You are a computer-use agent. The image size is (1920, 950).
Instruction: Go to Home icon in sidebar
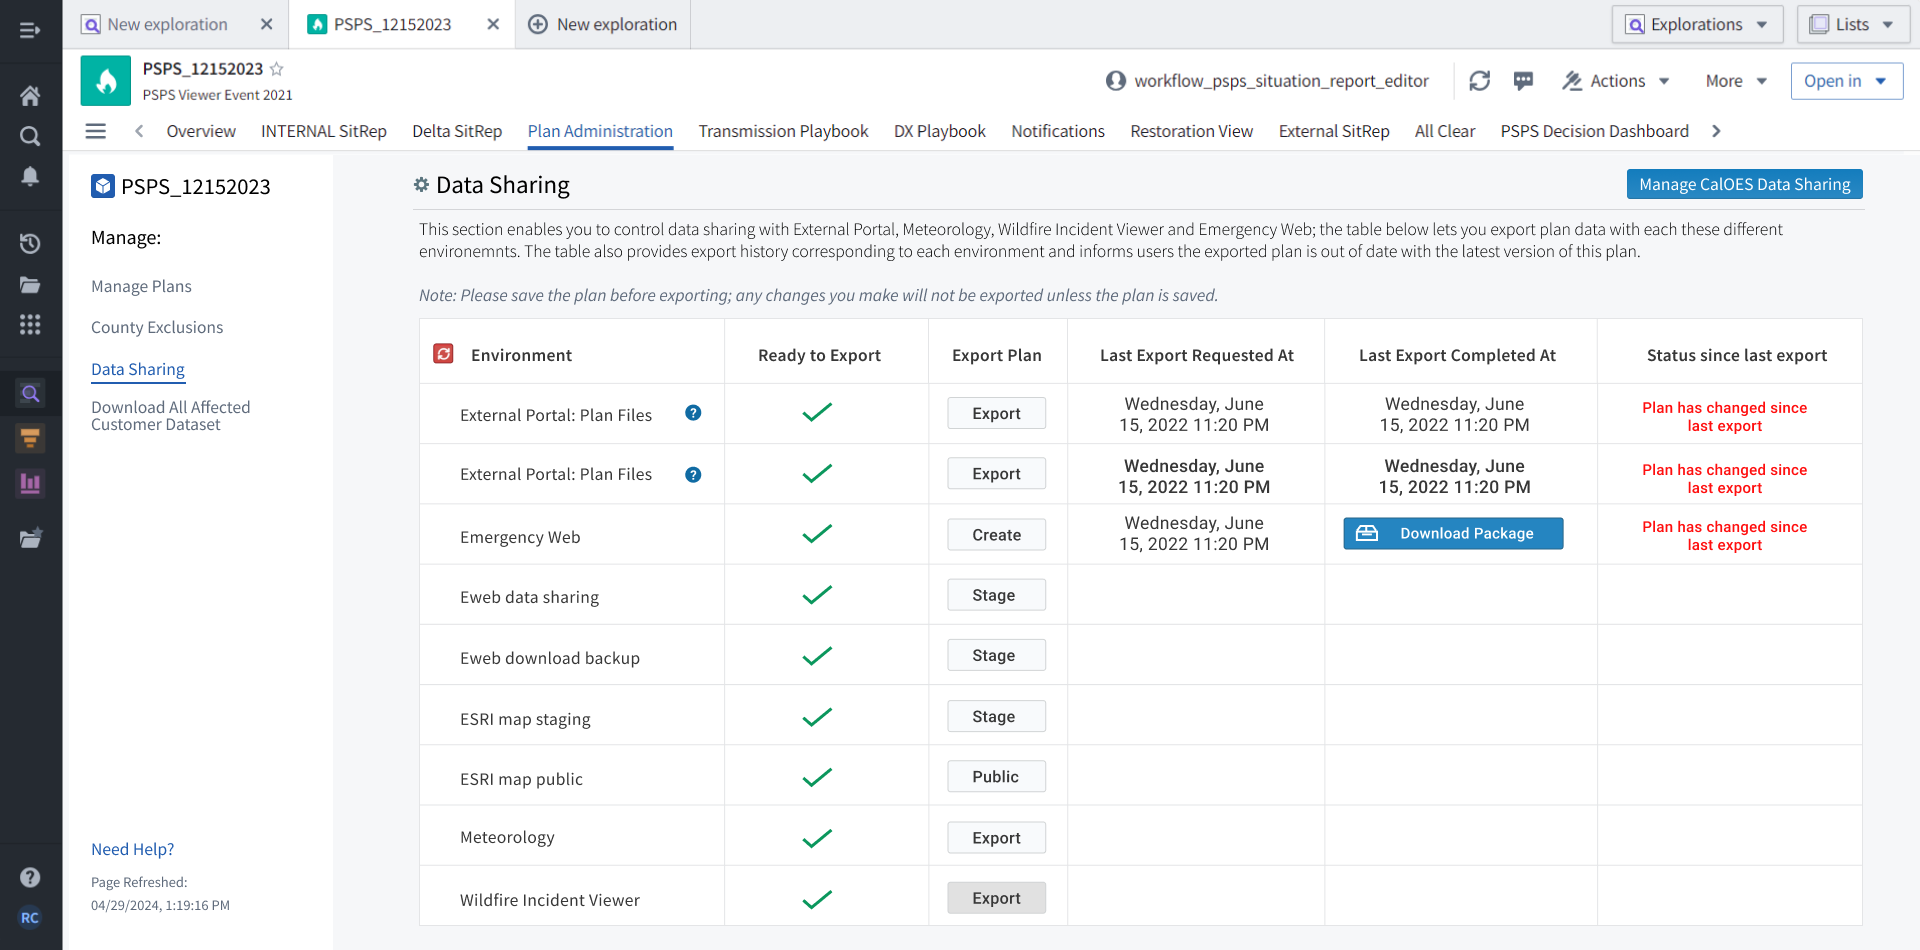coord(30,96)
